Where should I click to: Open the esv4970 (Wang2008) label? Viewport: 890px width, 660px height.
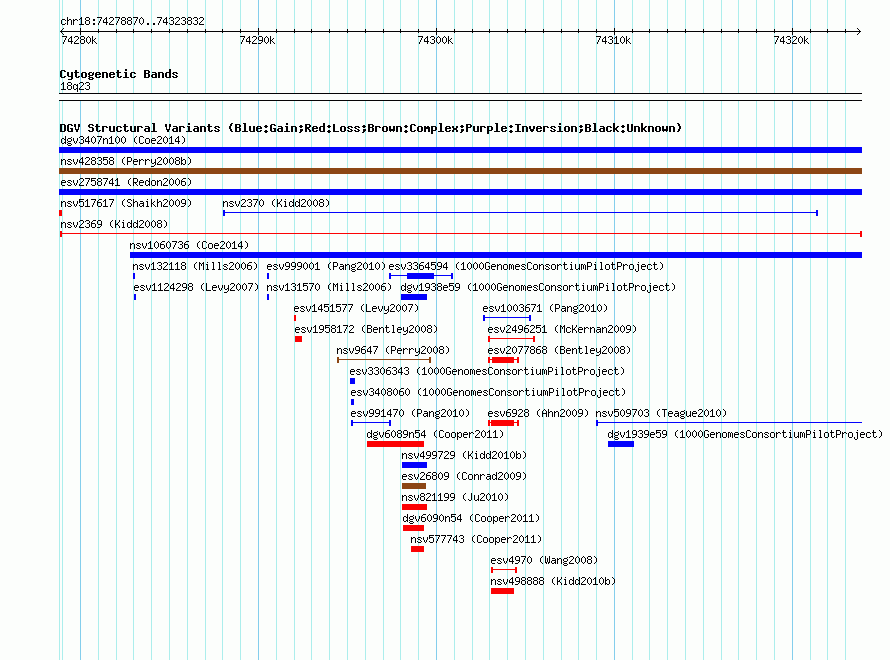point(544,560)
